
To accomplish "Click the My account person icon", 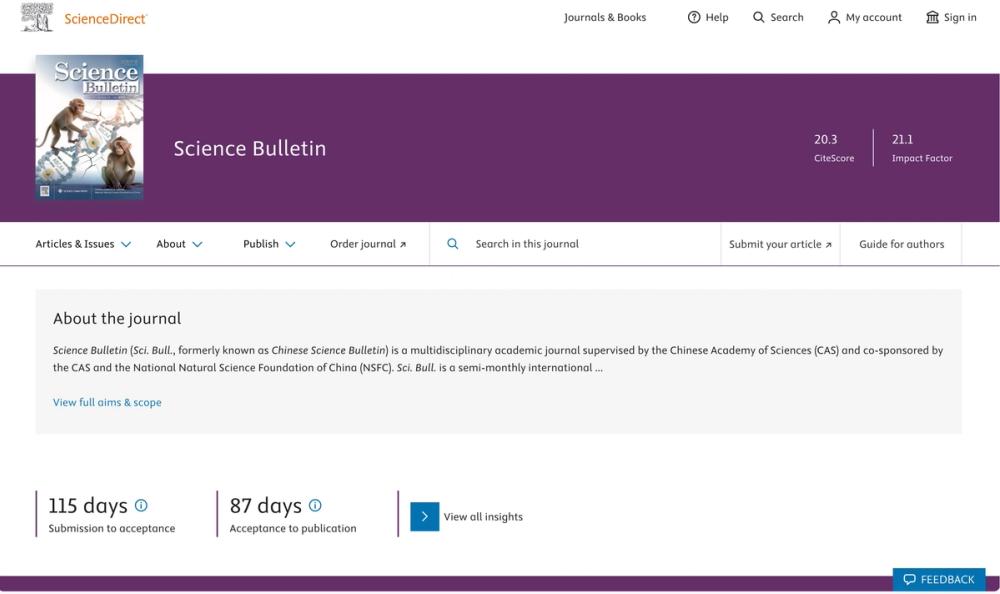I will click(x=834, y=17).
